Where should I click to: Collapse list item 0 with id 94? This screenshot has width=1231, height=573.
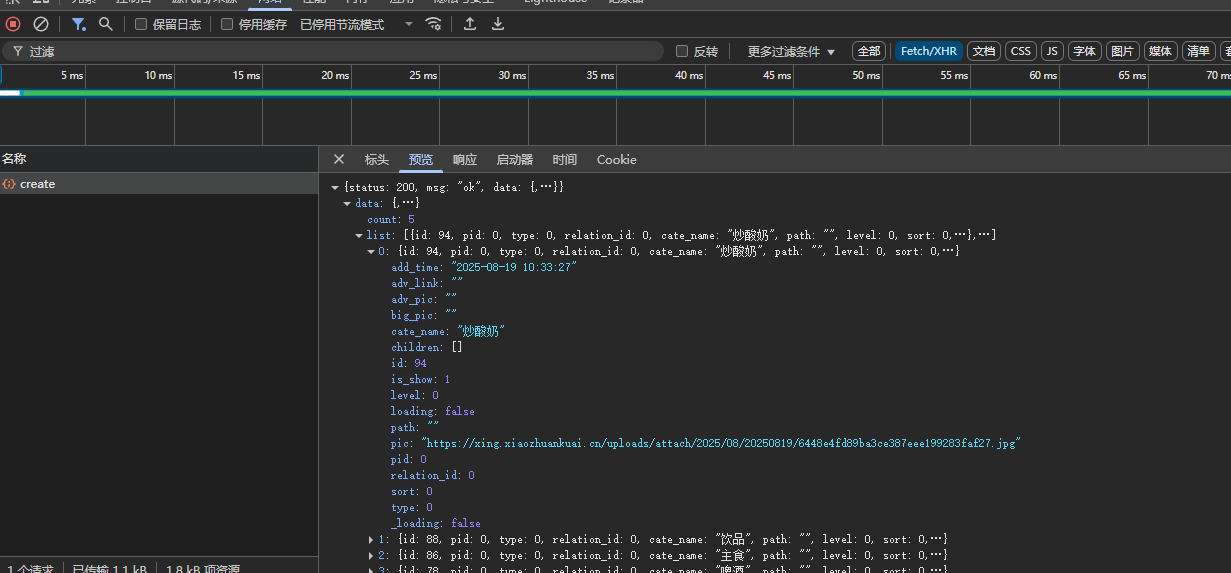pos(371,251)
